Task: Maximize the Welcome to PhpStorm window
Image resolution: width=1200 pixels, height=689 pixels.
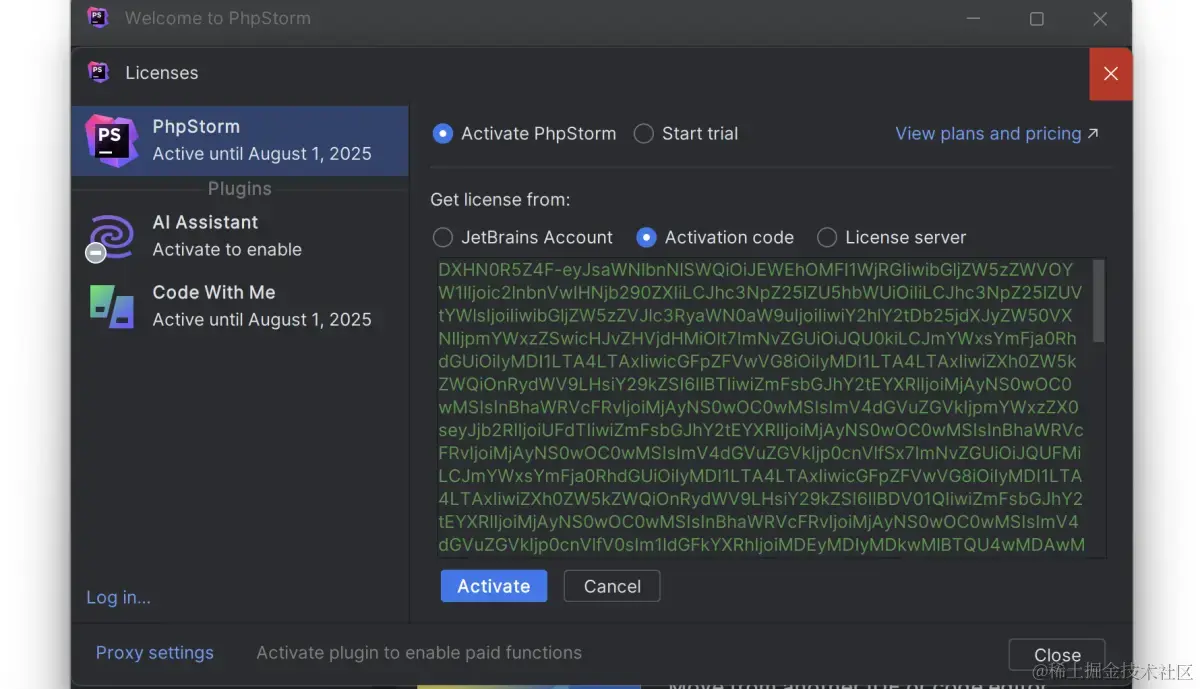Action: (x=1037, y=18)
